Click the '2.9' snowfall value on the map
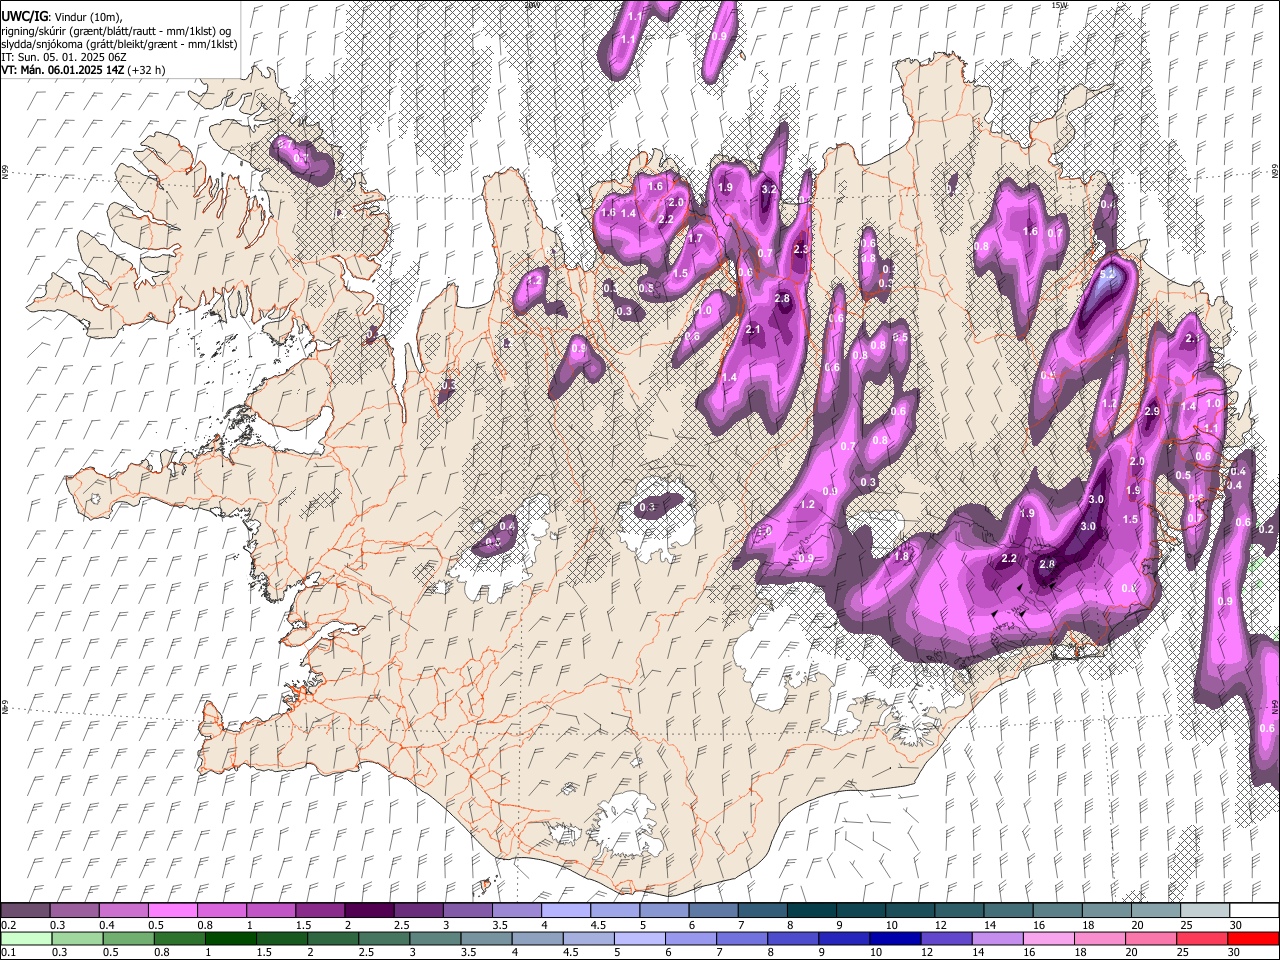This screenshot has width=1280, height=960. pyautogui.click(x=1151, y=411)
